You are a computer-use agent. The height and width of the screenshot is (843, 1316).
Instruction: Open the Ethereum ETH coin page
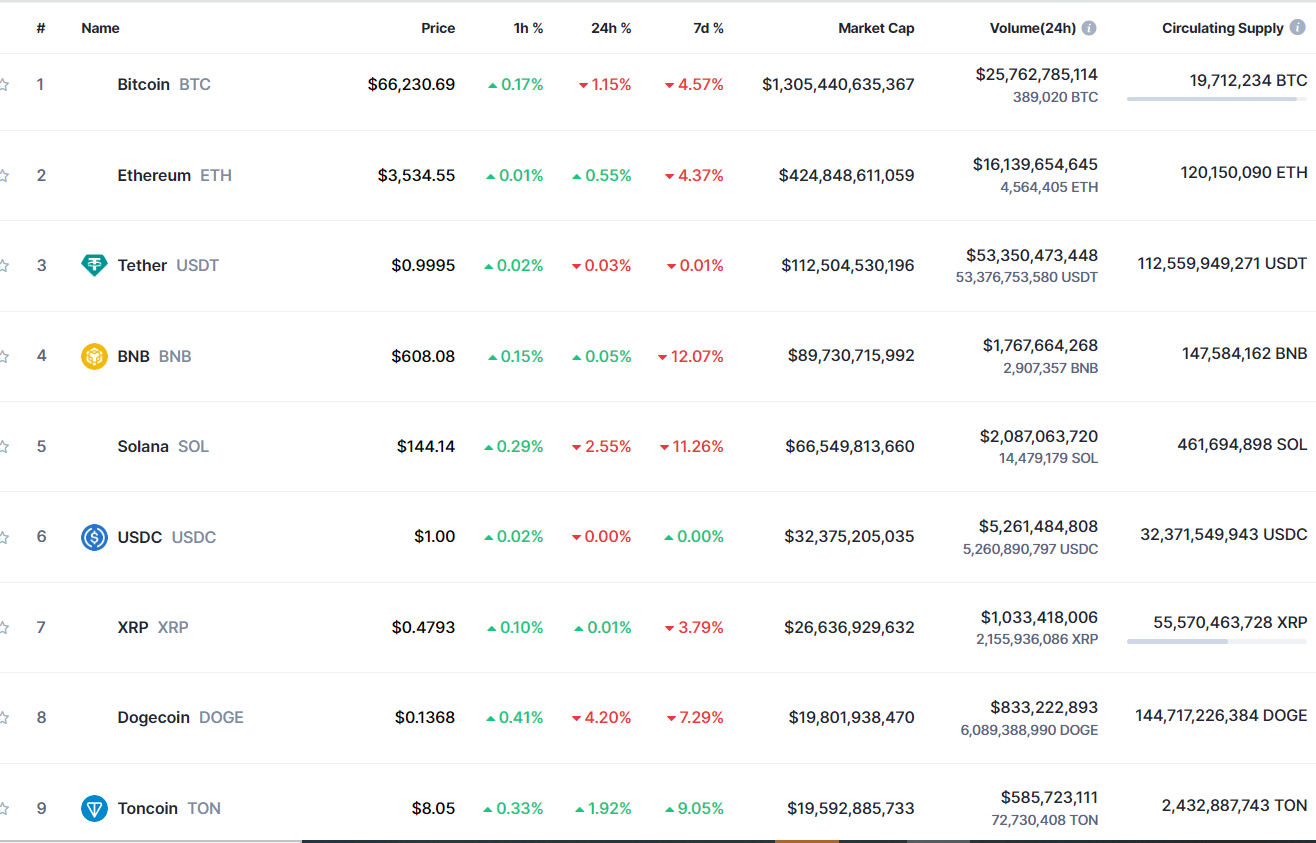[174, 175]
